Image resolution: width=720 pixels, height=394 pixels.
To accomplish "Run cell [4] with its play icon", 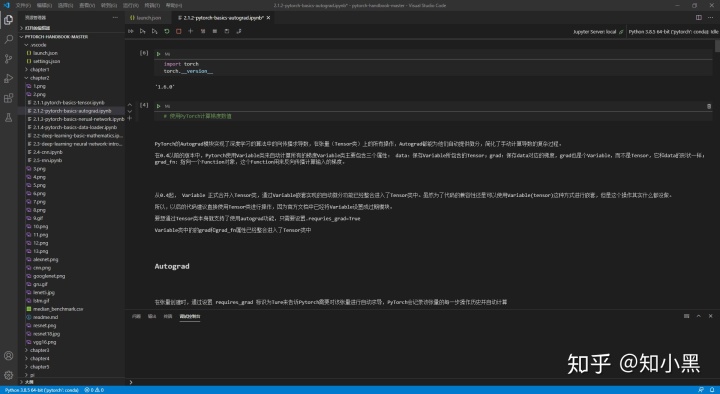I will 158,106.
